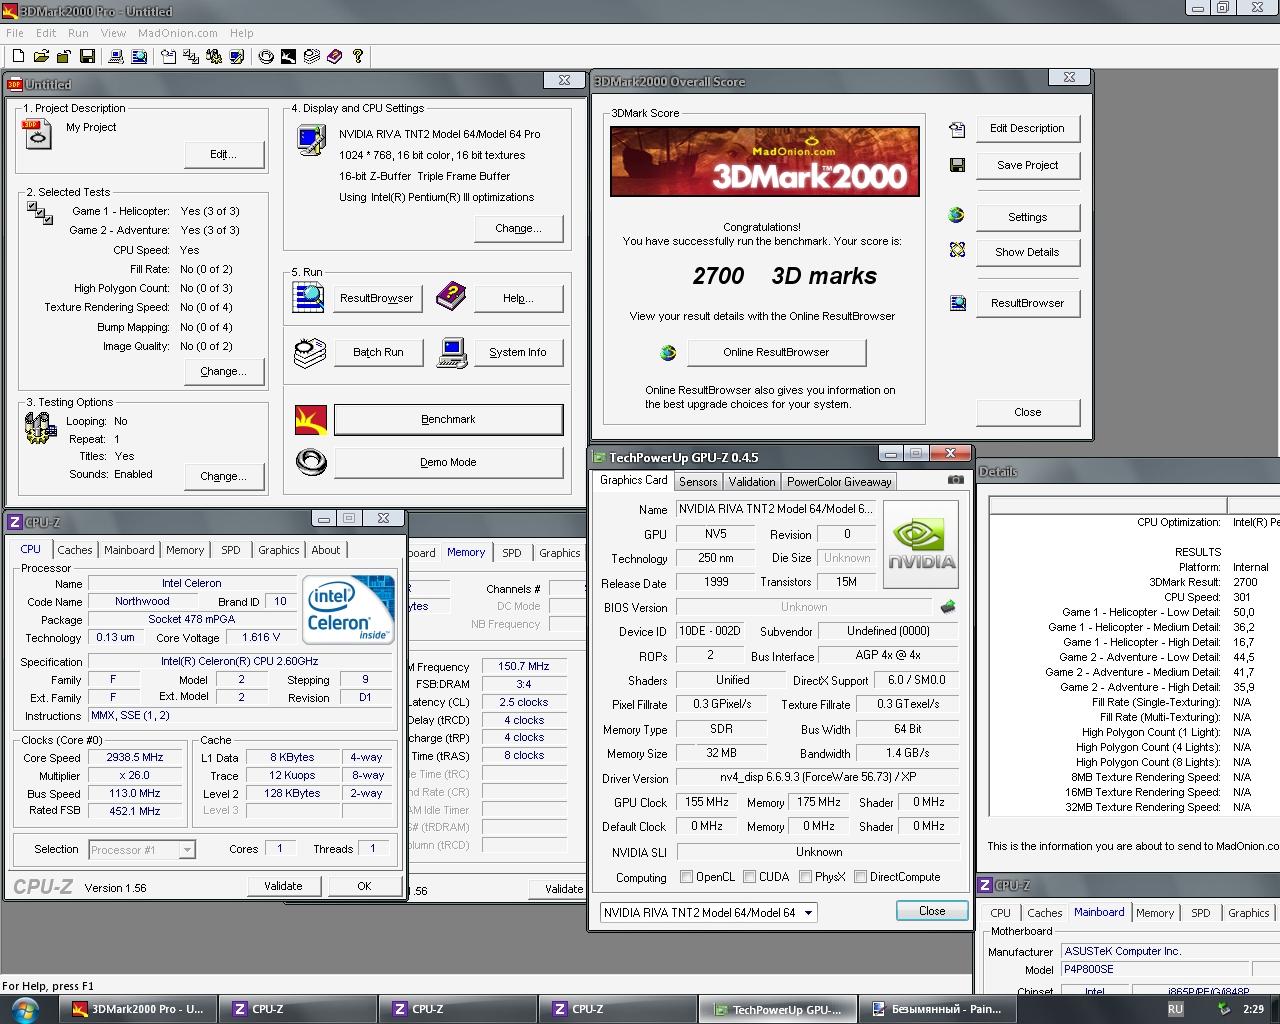Click the Selected Tests checklist toolbar icon
1280x1024 pixels.
click(191, 57)
